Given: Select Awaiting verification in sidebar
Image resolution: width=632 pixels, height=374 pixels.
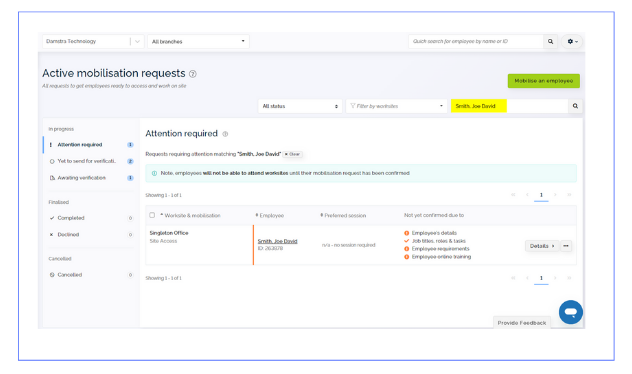Looking at the screenshot, I should tap(91, 178).
